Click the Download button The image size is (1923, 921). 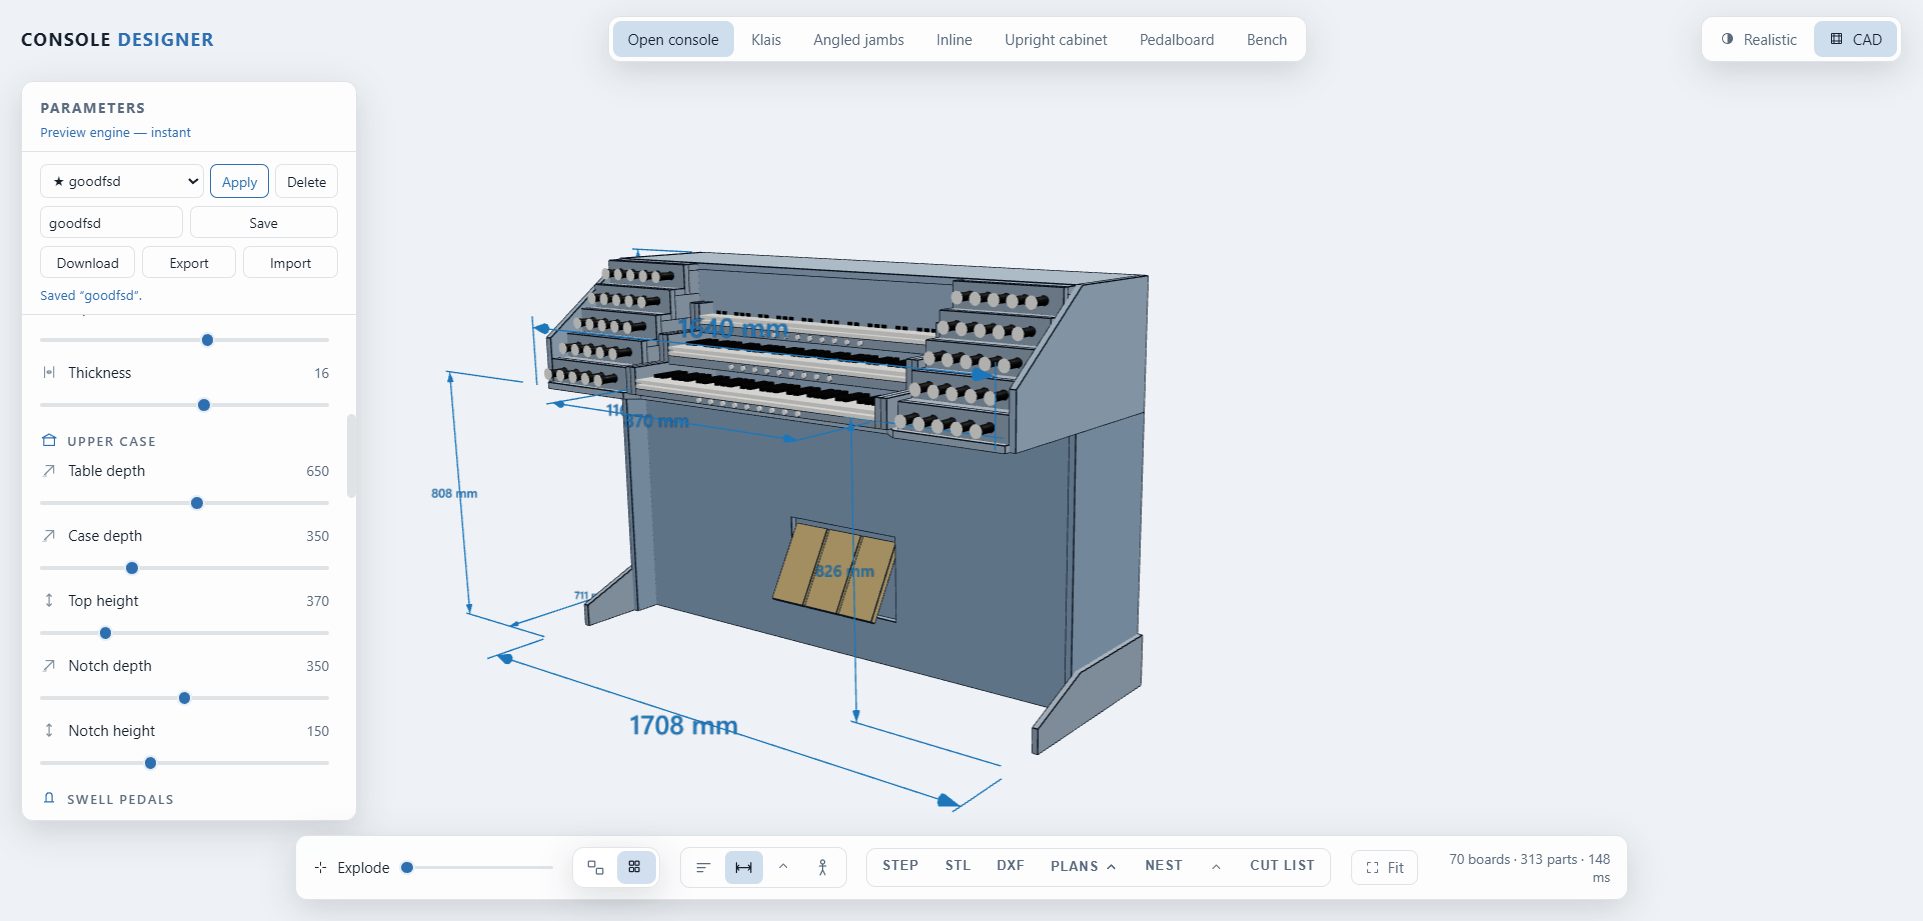pyautogui.click(x=87, y=262)
